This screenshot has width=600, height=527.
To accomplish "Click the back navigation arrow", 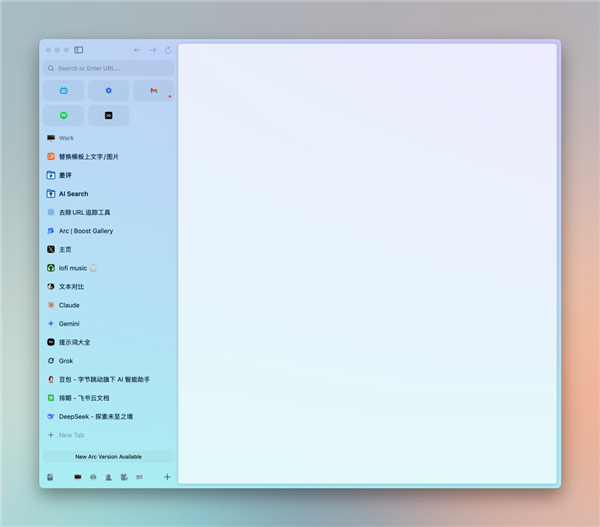I will point(137,50).
